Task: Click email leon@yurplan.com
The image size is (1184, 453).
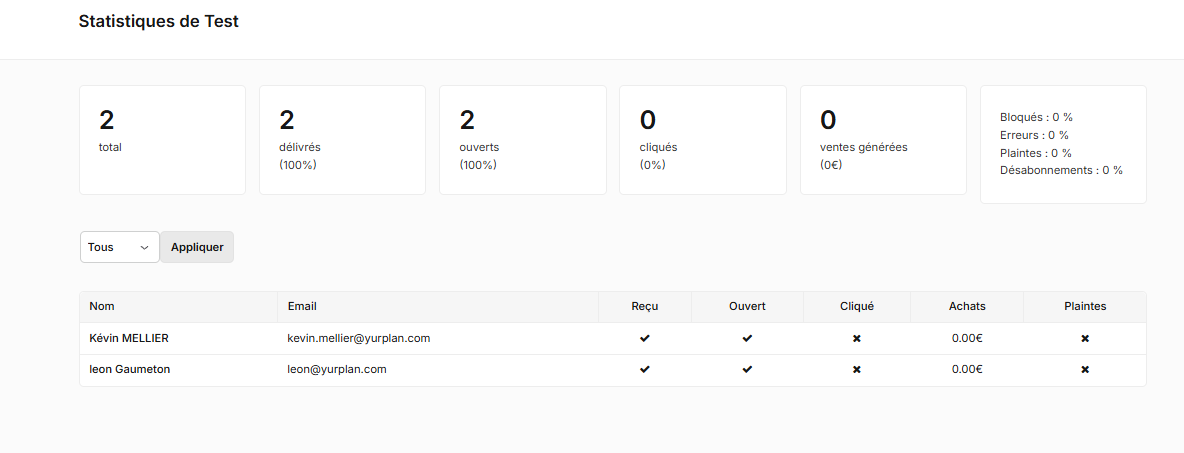Action: (x=337, y=369)
